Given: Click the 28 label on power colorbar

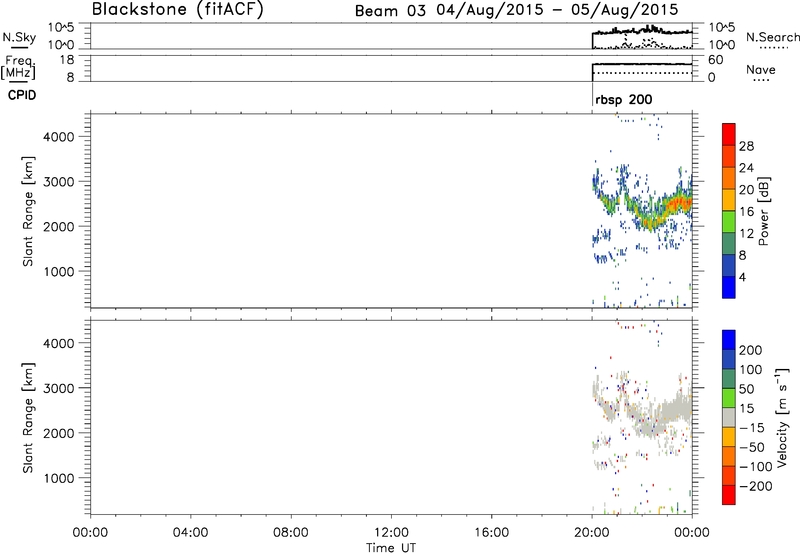Looking at the screenshot, I should point(746,146).
